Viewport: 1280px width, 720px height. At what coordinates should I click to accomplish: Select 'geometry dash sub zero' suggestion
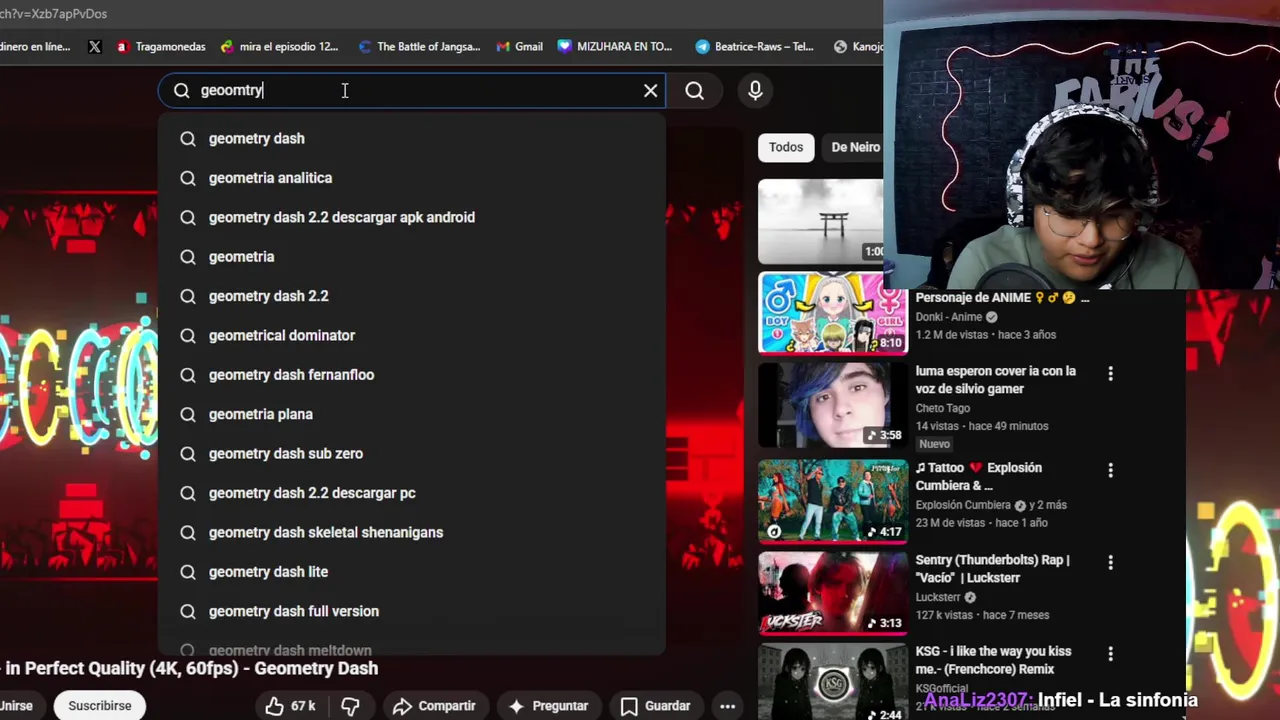tap(411, 454)
